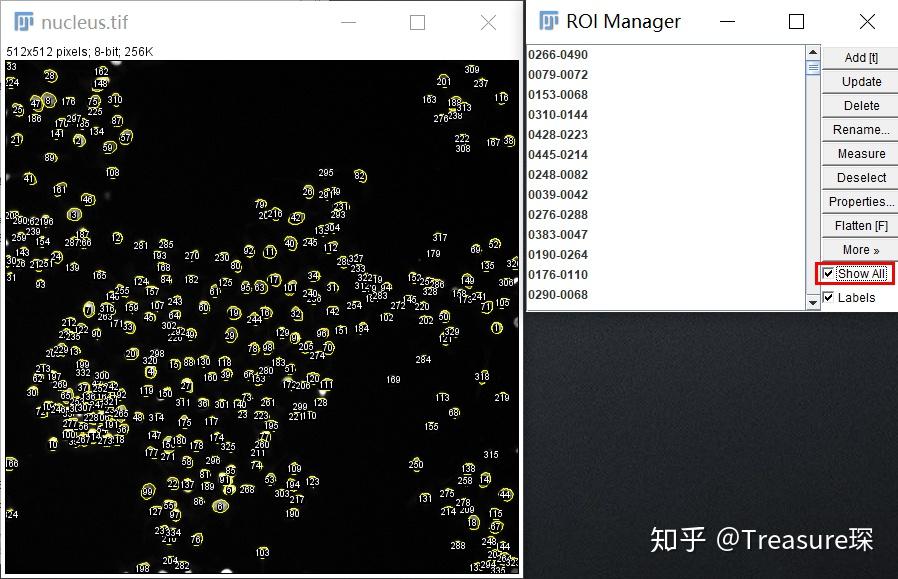Open the Rename... dialog
Viewport: 898px width, 579px height.
[x=858, y=129]
